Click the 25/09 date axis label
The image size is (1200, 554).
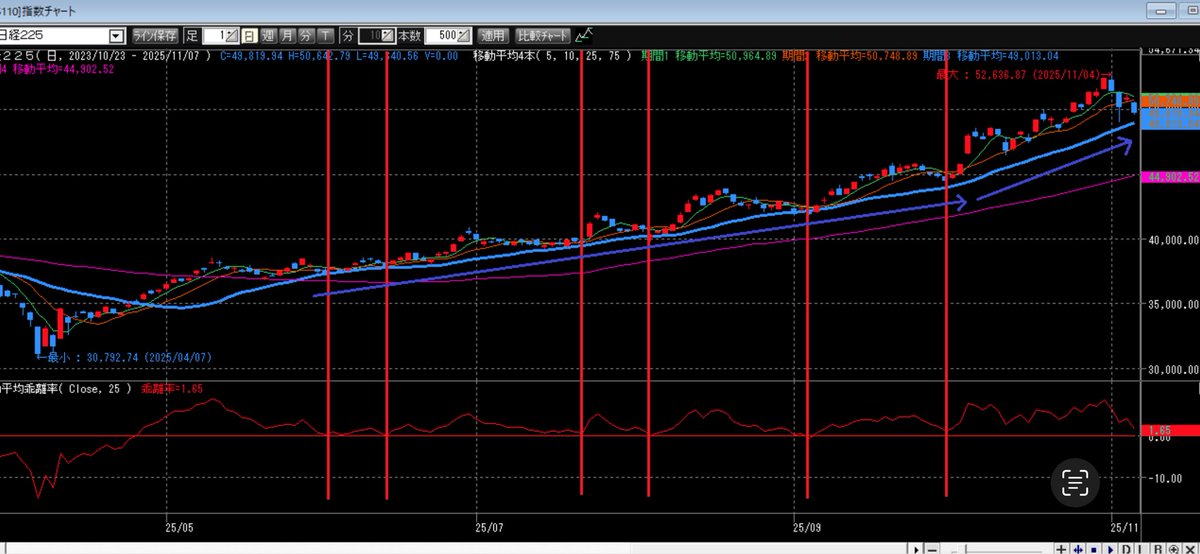(x=808, y=525)
